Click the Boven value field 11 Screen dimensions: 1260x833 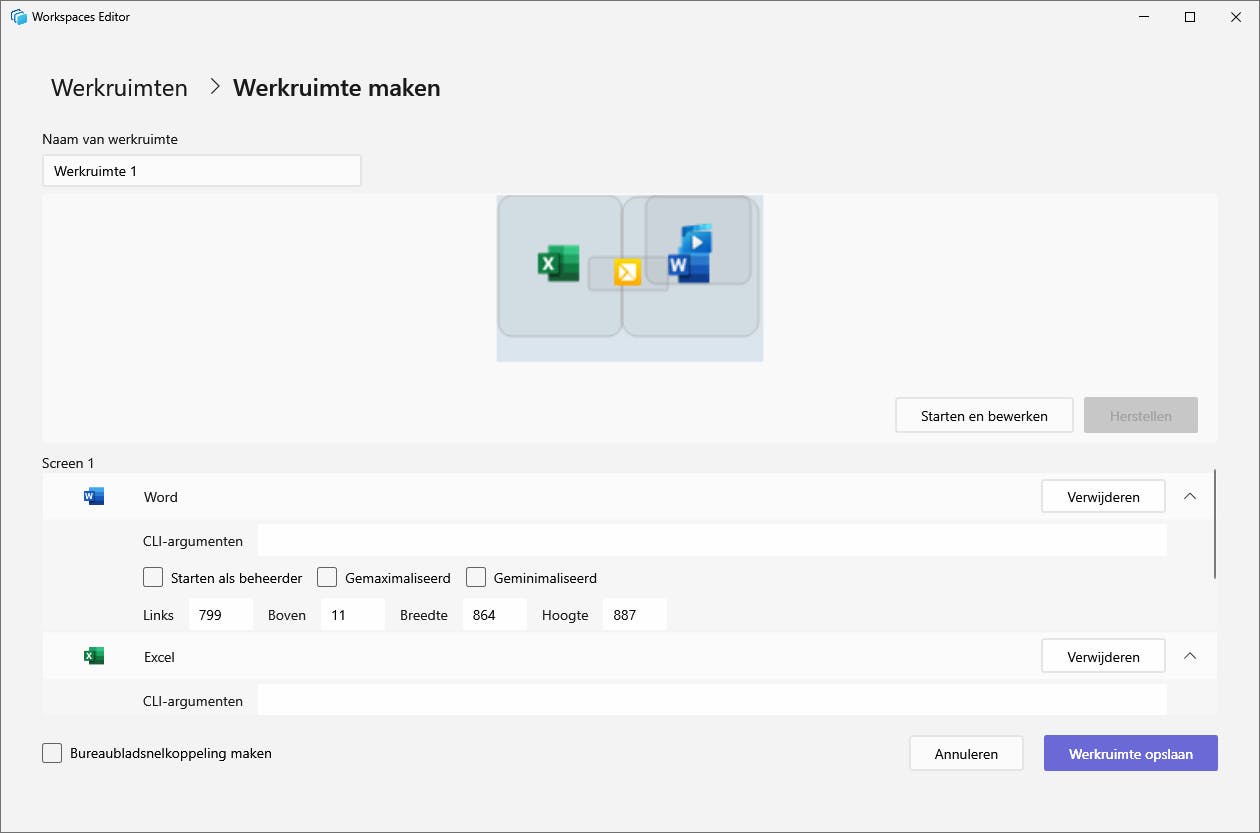pyautogui.click(x=353, y=615)
